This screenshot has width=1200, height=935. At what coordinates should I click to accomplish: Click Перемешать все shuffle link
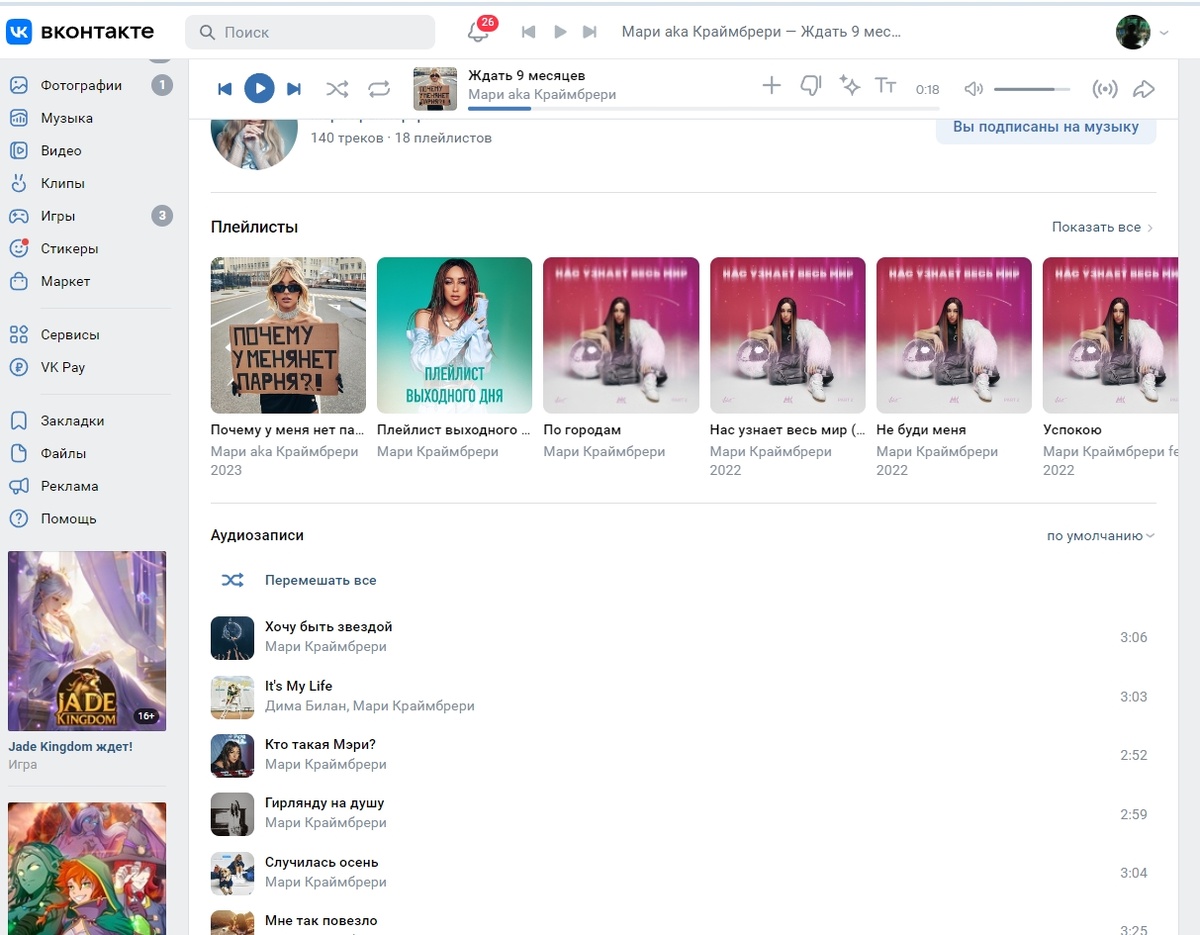320,580
